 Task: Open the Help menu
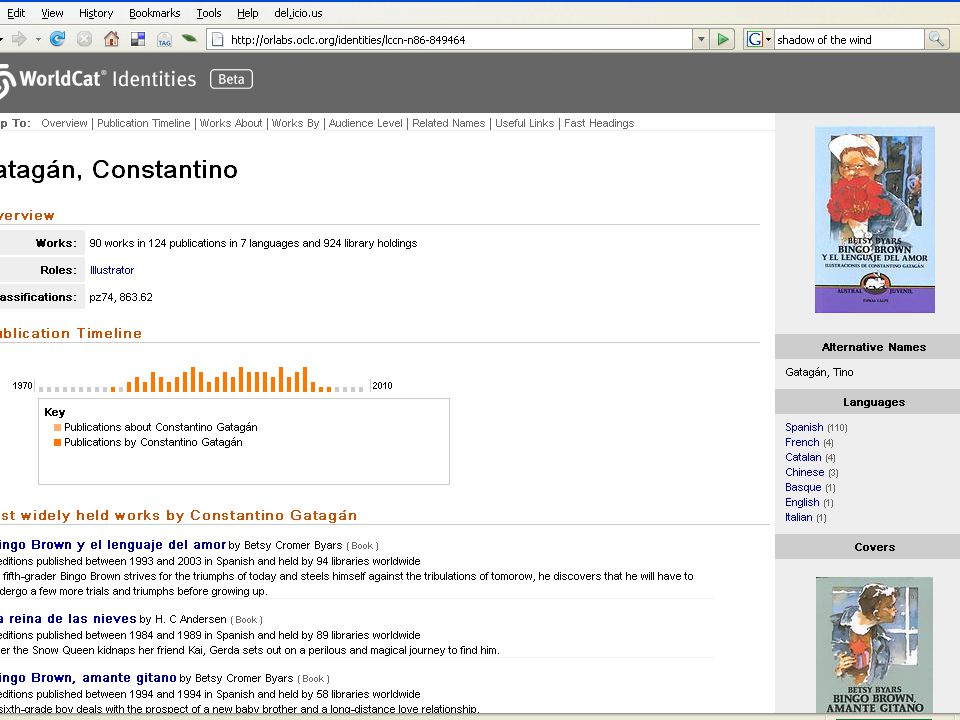tap(247, 13)
